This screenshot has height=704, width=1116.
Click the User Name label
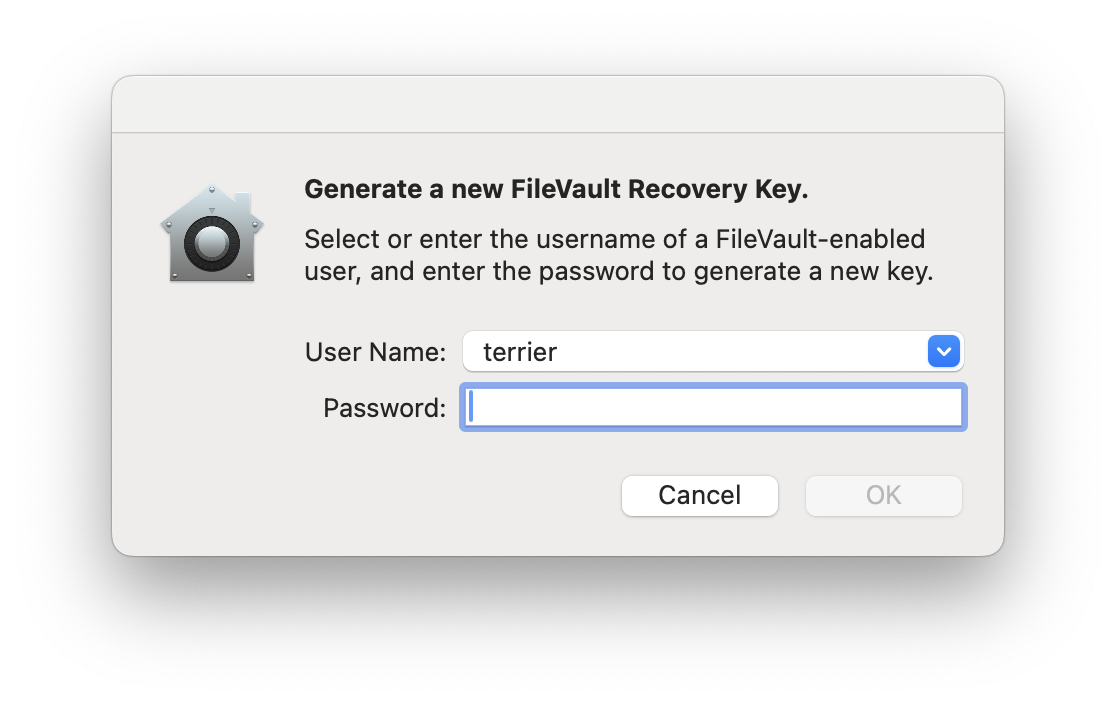click(375, 351)
